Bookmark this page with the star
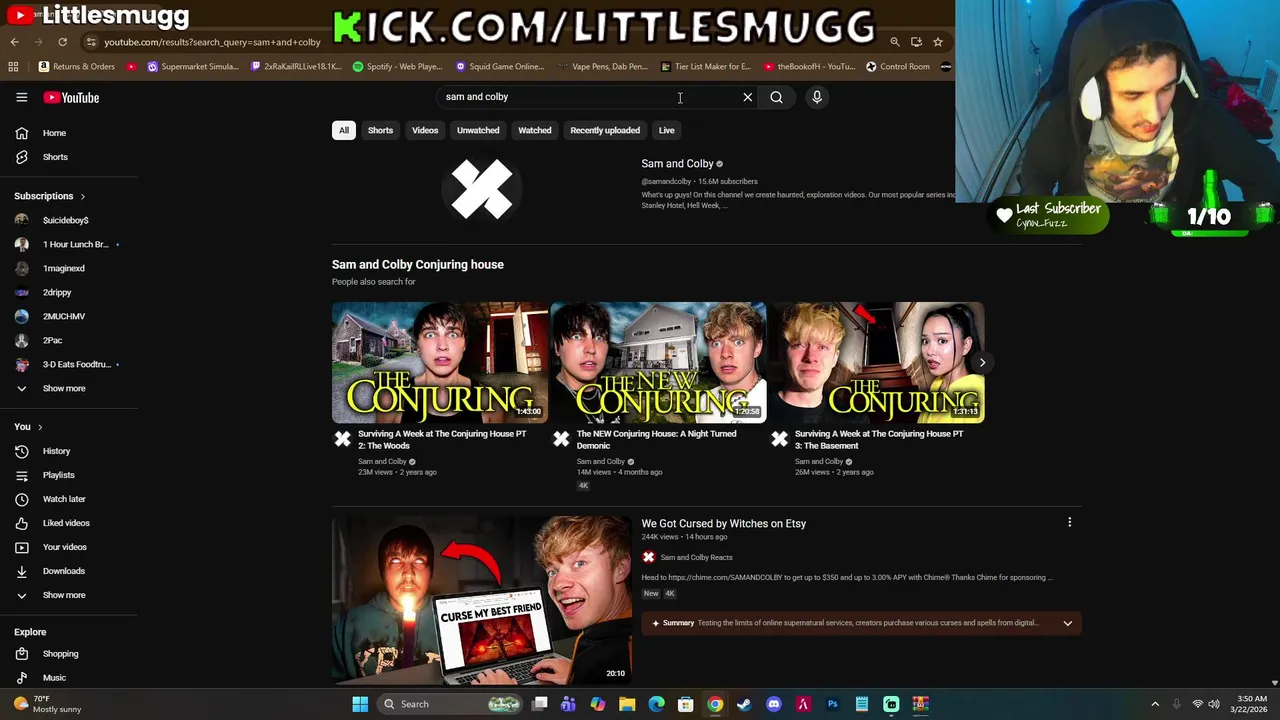Viewport: 1280px width, 720px height. click(937, 42)
